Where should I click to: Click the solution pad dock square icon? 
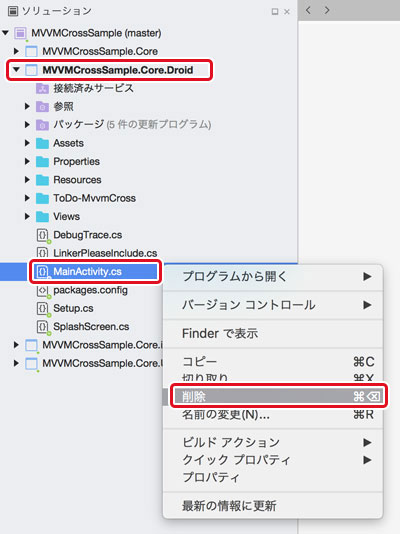pos(275,12)
